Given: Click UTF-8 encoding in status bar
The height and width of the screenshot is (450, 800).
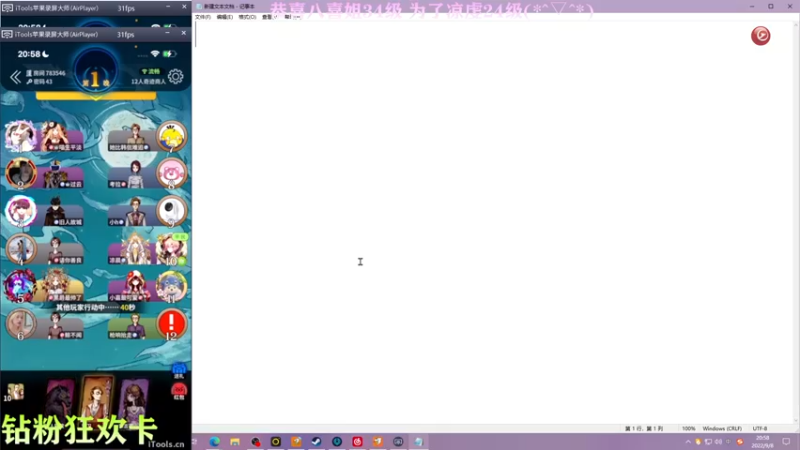Looking at the screenshot, I should pos(760,429).
